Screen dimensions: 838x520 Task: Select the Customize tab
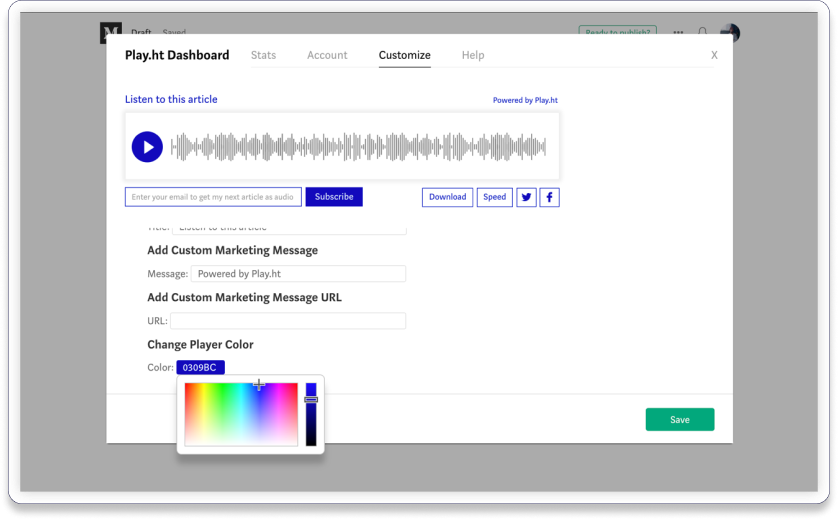click(x=405, y=55)
